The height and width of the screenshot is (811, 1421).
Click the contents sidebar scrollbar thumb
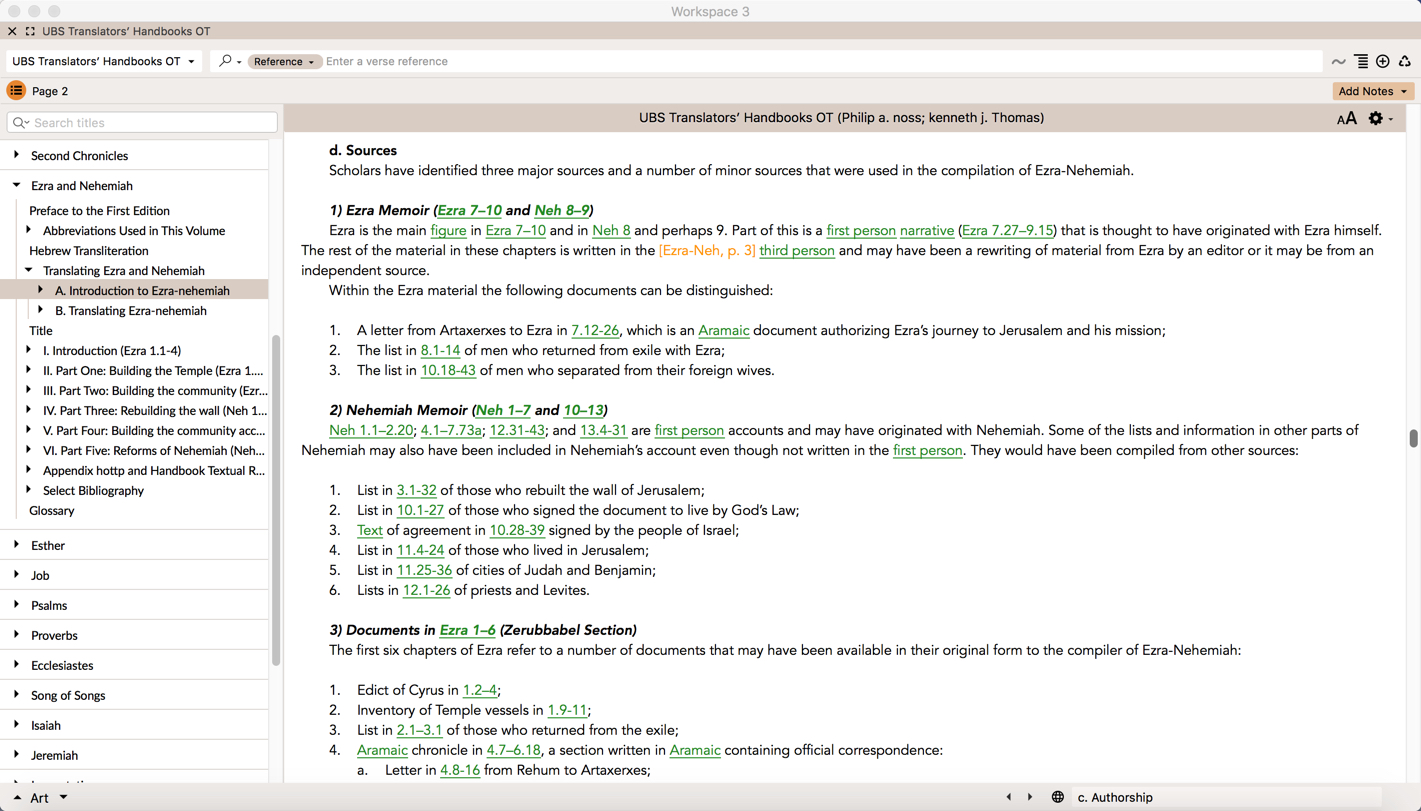pyautogui.click(x=276, y=500)
